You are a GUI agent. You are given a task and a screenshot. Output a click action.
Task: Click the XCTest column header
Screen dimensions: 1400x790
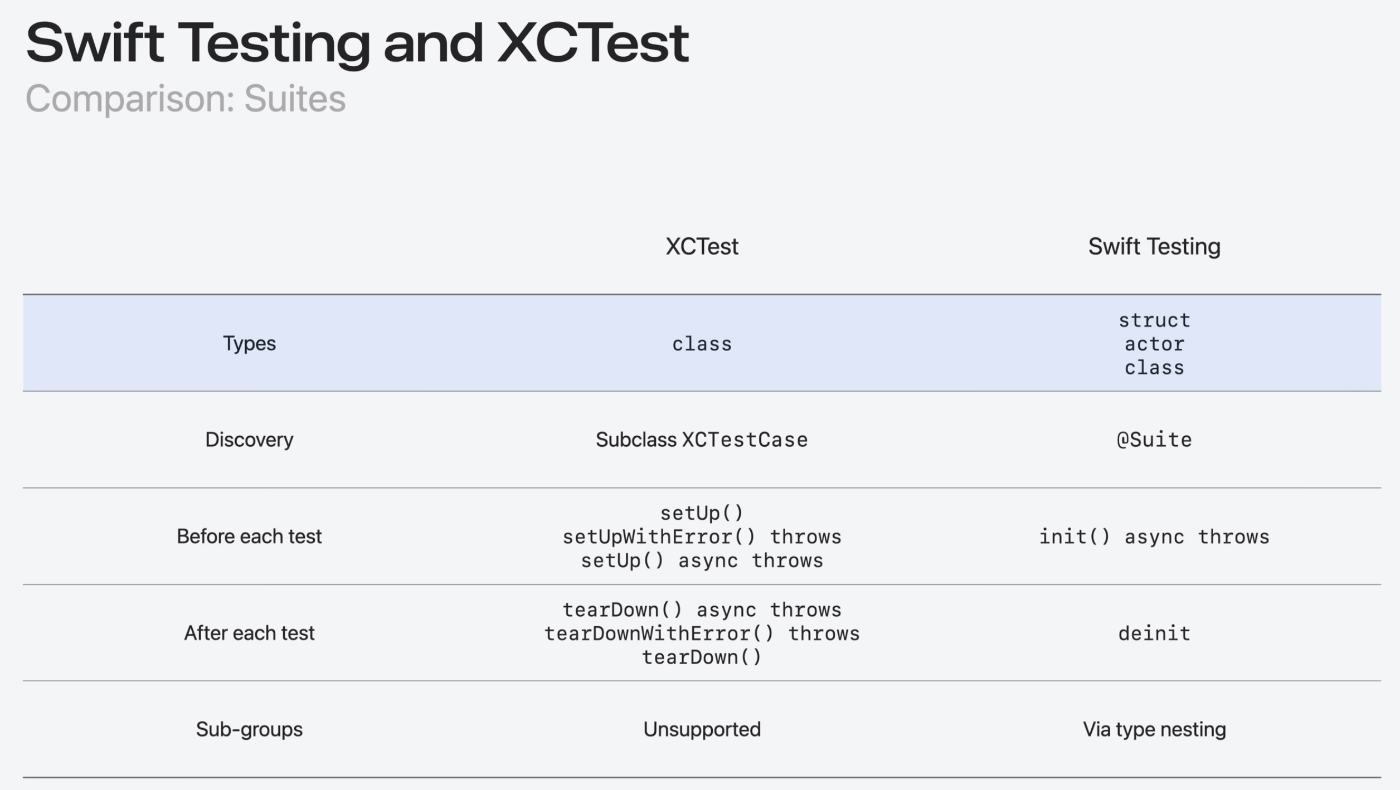(x=702, y=246)
